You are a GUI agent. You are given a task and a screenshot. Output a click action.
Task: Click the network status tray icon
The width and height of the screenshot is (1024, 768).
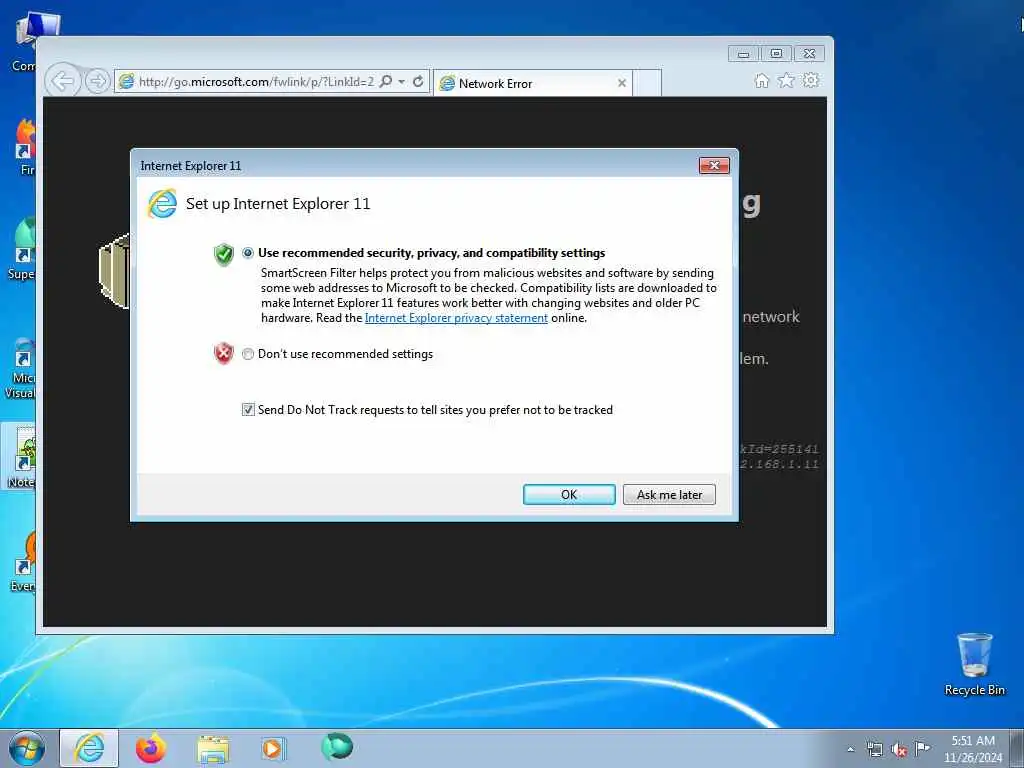point(874,749)
